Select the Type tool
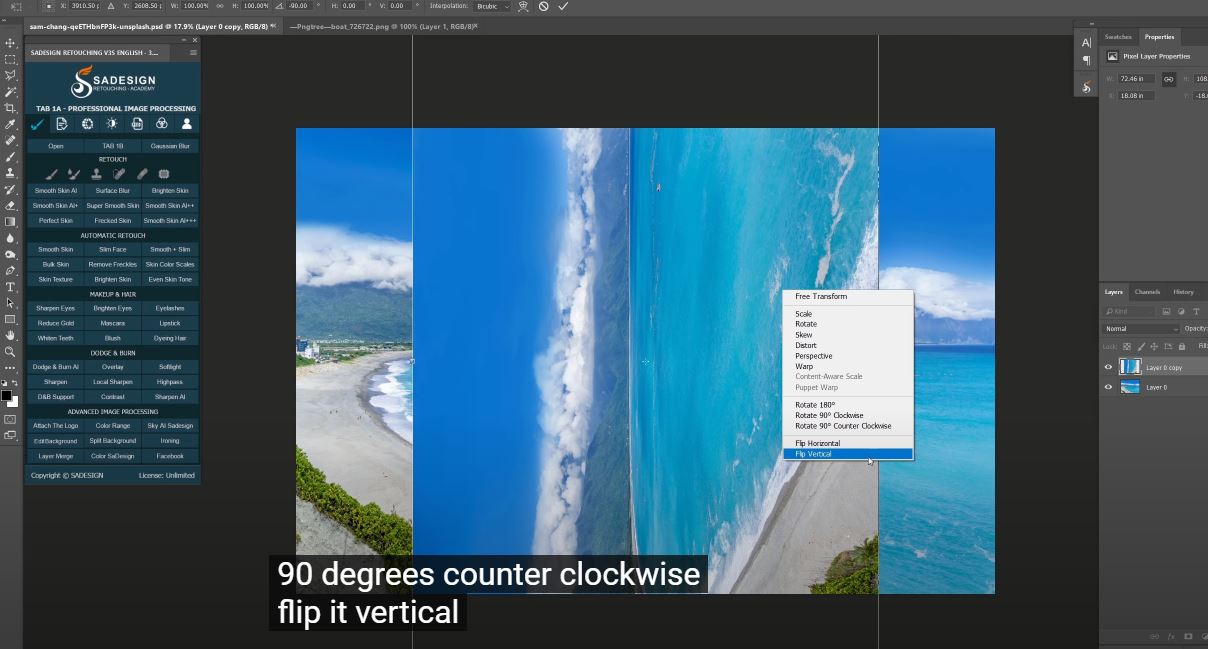The image size is (1208, 649). 11,287
